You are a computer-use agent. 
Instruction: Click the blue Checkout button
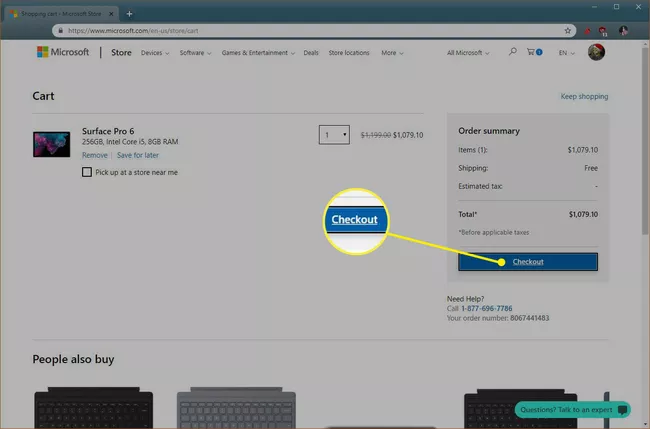pyautogui.click(x=528, y=262)
